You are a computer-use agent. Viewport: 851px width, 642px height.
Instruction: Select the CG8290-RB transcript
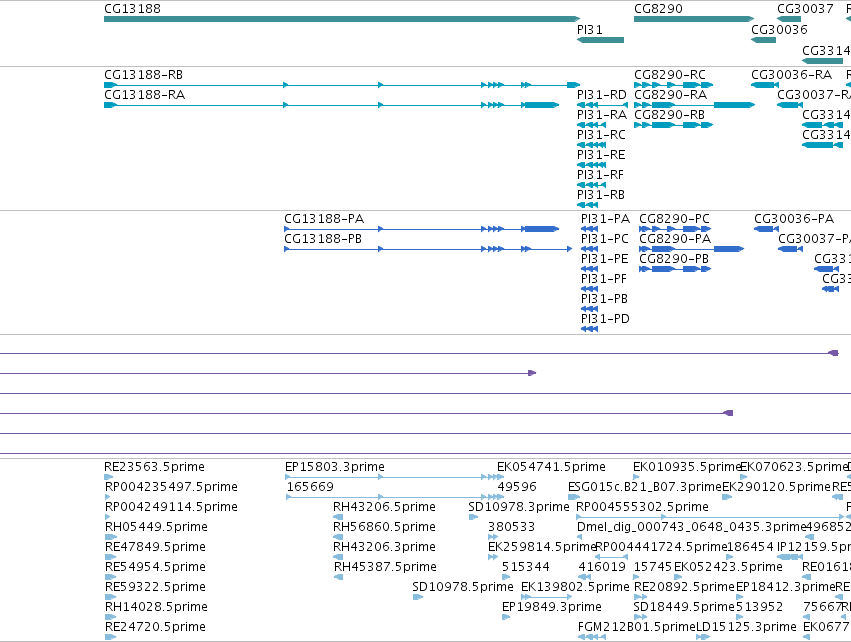[674, 125]
